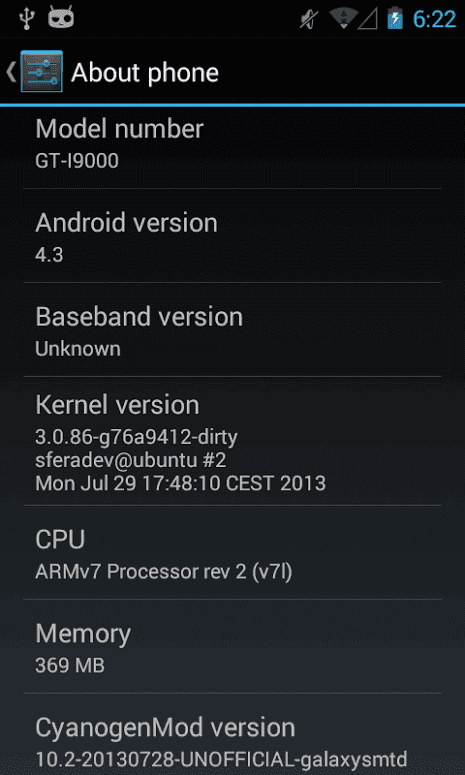Select the Model number entry
The height and width of the screenshot is (775, 465).
pyautogui.click(x=232, y=147)
